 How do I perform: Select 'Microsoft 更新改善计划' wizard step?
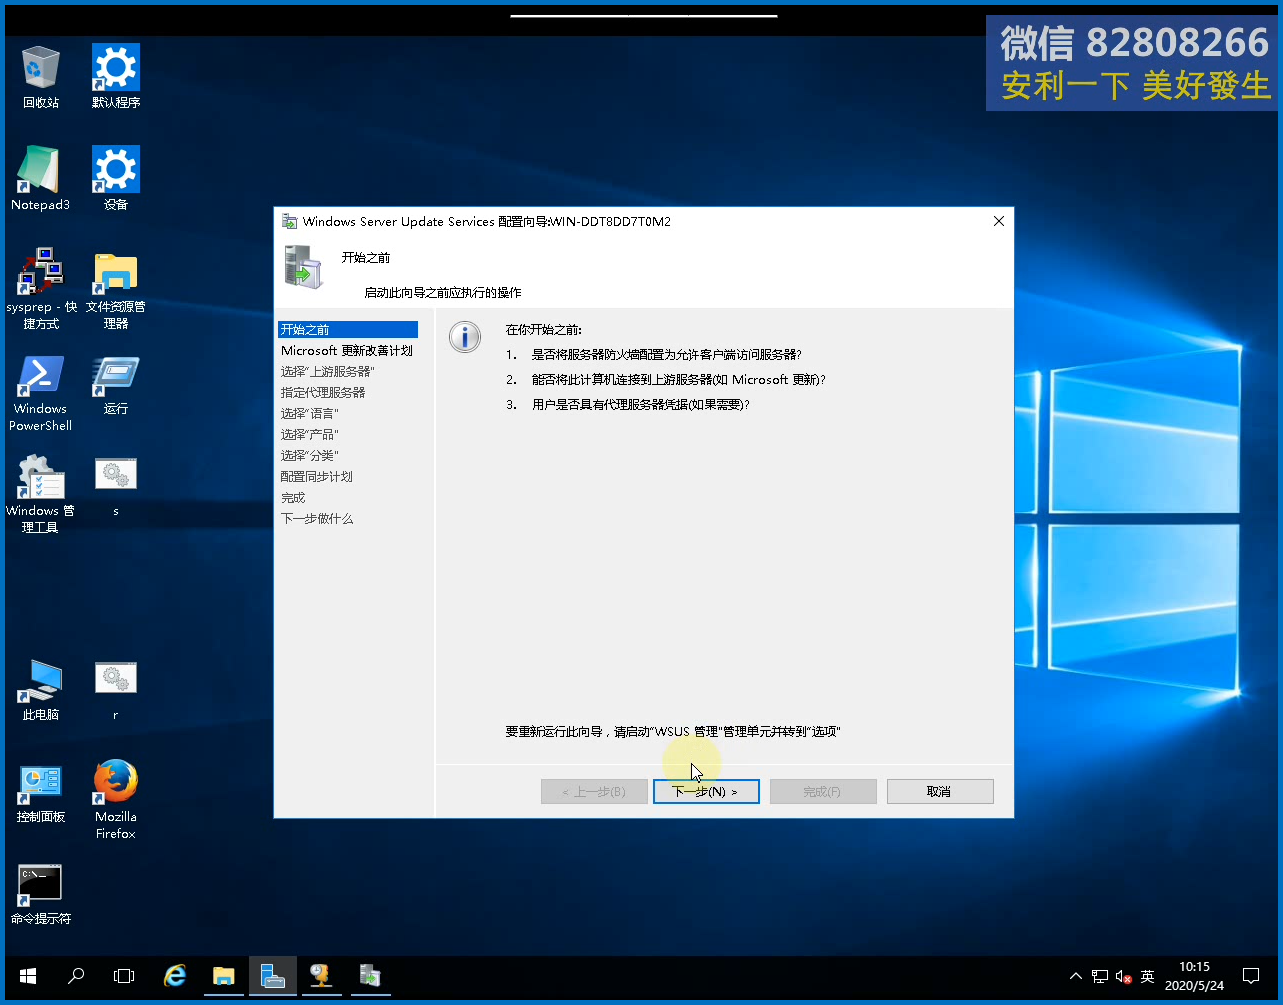[347, 350]
